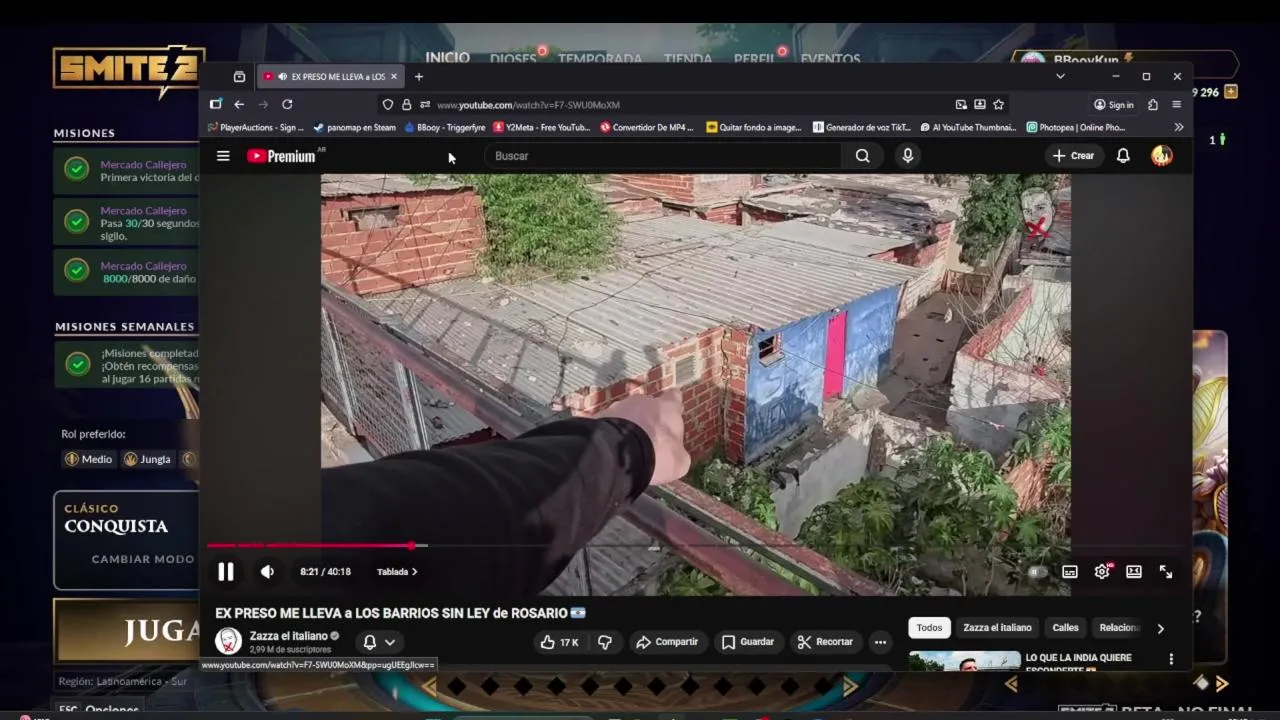1280x720 pixels.
Task: Mute the video with the volume icon
Action: pos(267,572)
